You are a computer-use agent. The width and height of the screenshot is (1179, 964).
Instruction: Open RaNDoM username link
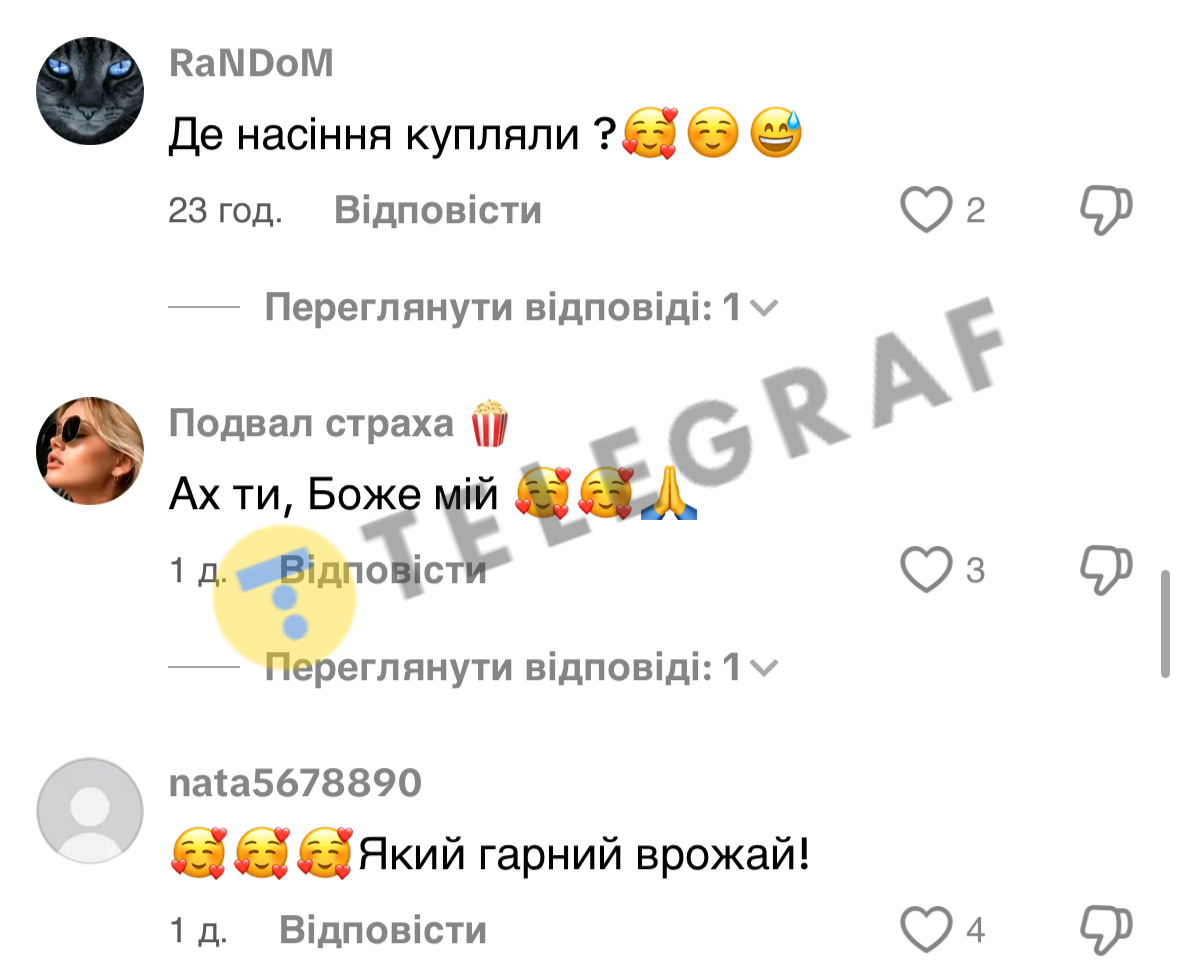(251, 63)
